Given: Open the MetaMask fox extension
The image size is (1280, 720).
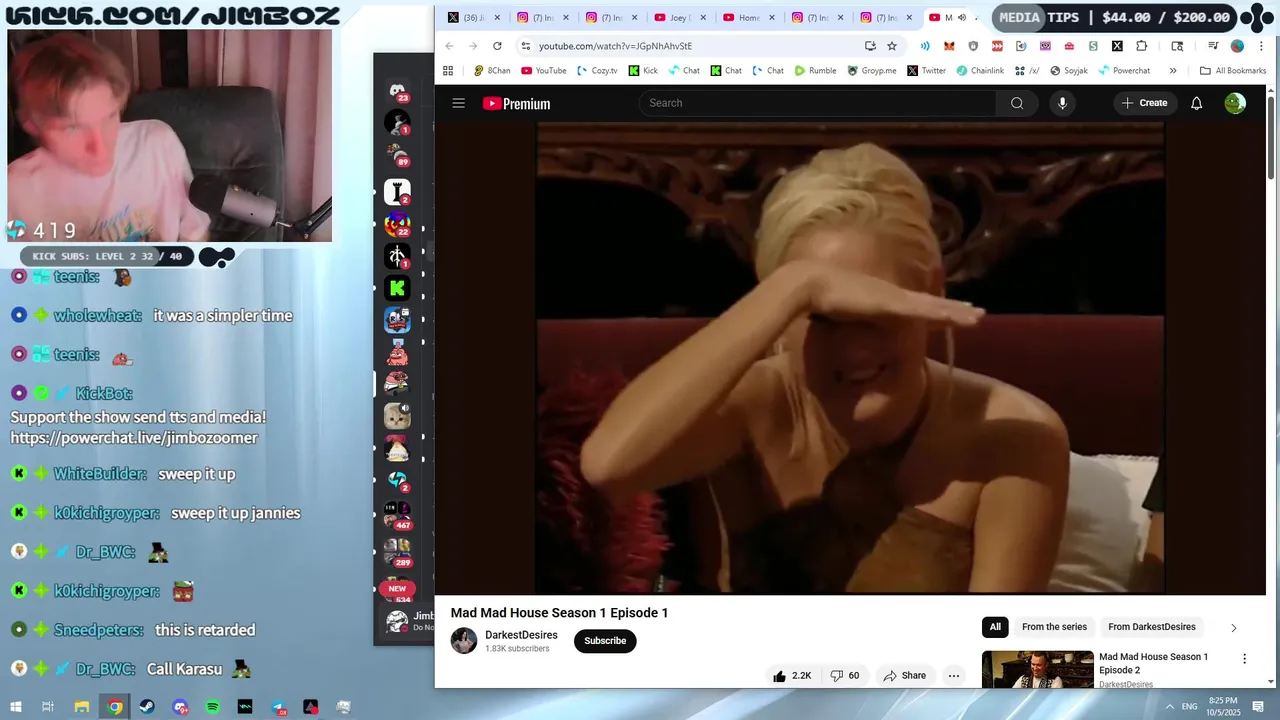Looking at the screenshot, I should 949,46.
